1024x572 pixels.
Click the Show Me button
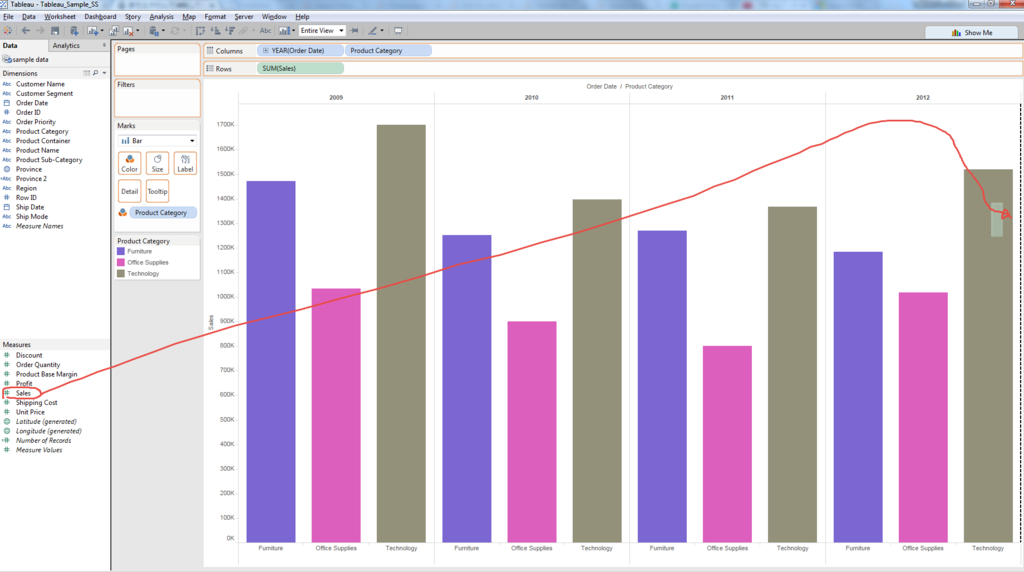coord(972,33)
